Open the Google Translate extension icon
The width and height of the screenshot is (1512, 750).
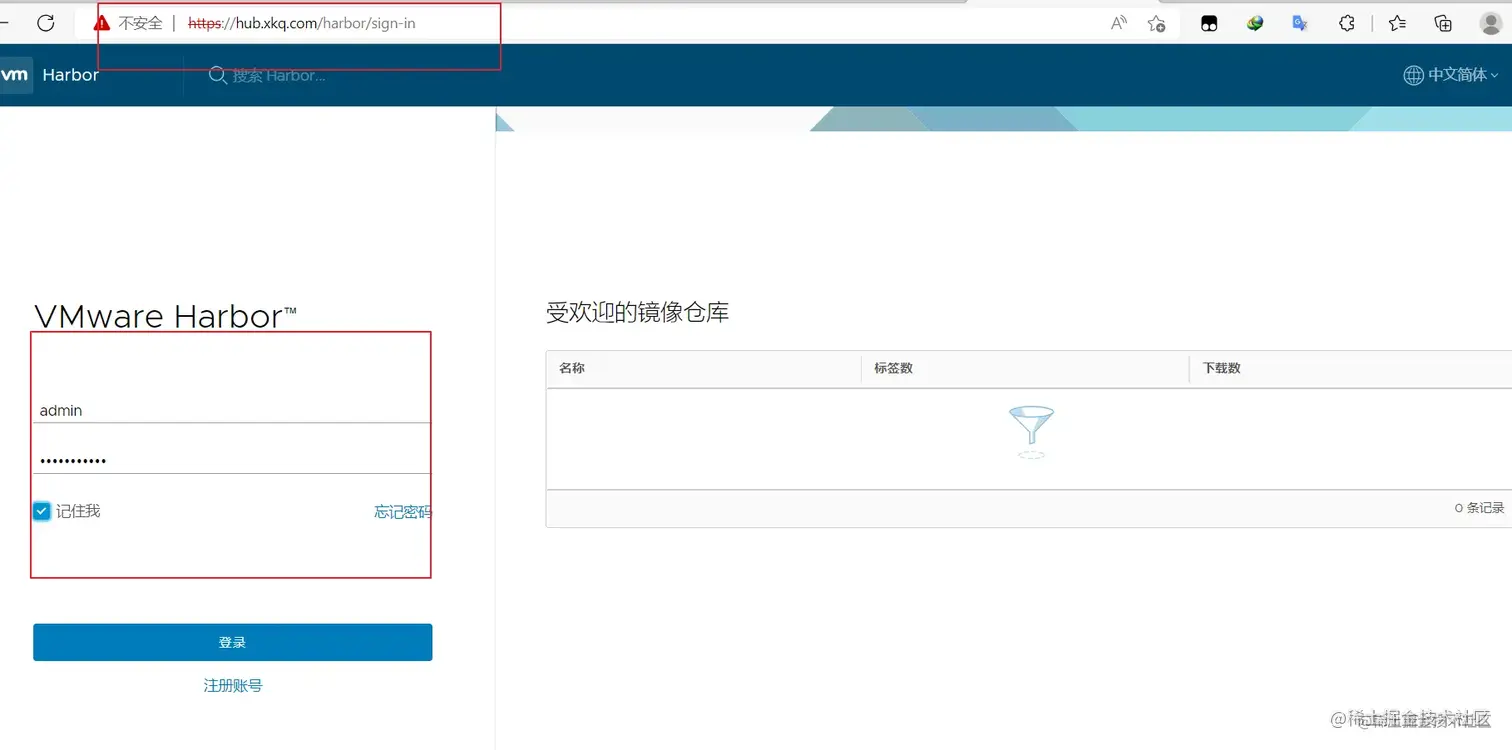[x=1300, y=23]
